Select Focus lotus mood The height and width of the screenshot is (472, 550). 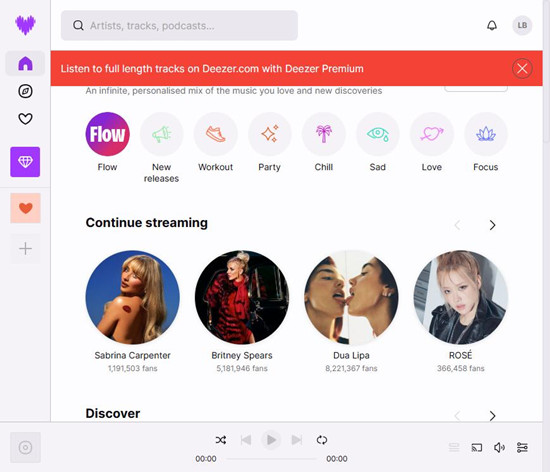(x=485, y=134)
